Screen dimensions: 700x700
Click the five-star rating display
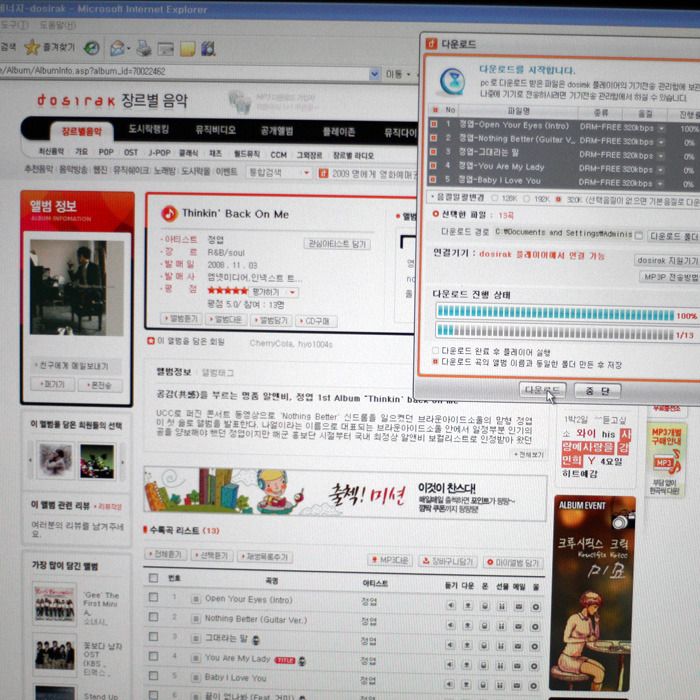[228, 291]
